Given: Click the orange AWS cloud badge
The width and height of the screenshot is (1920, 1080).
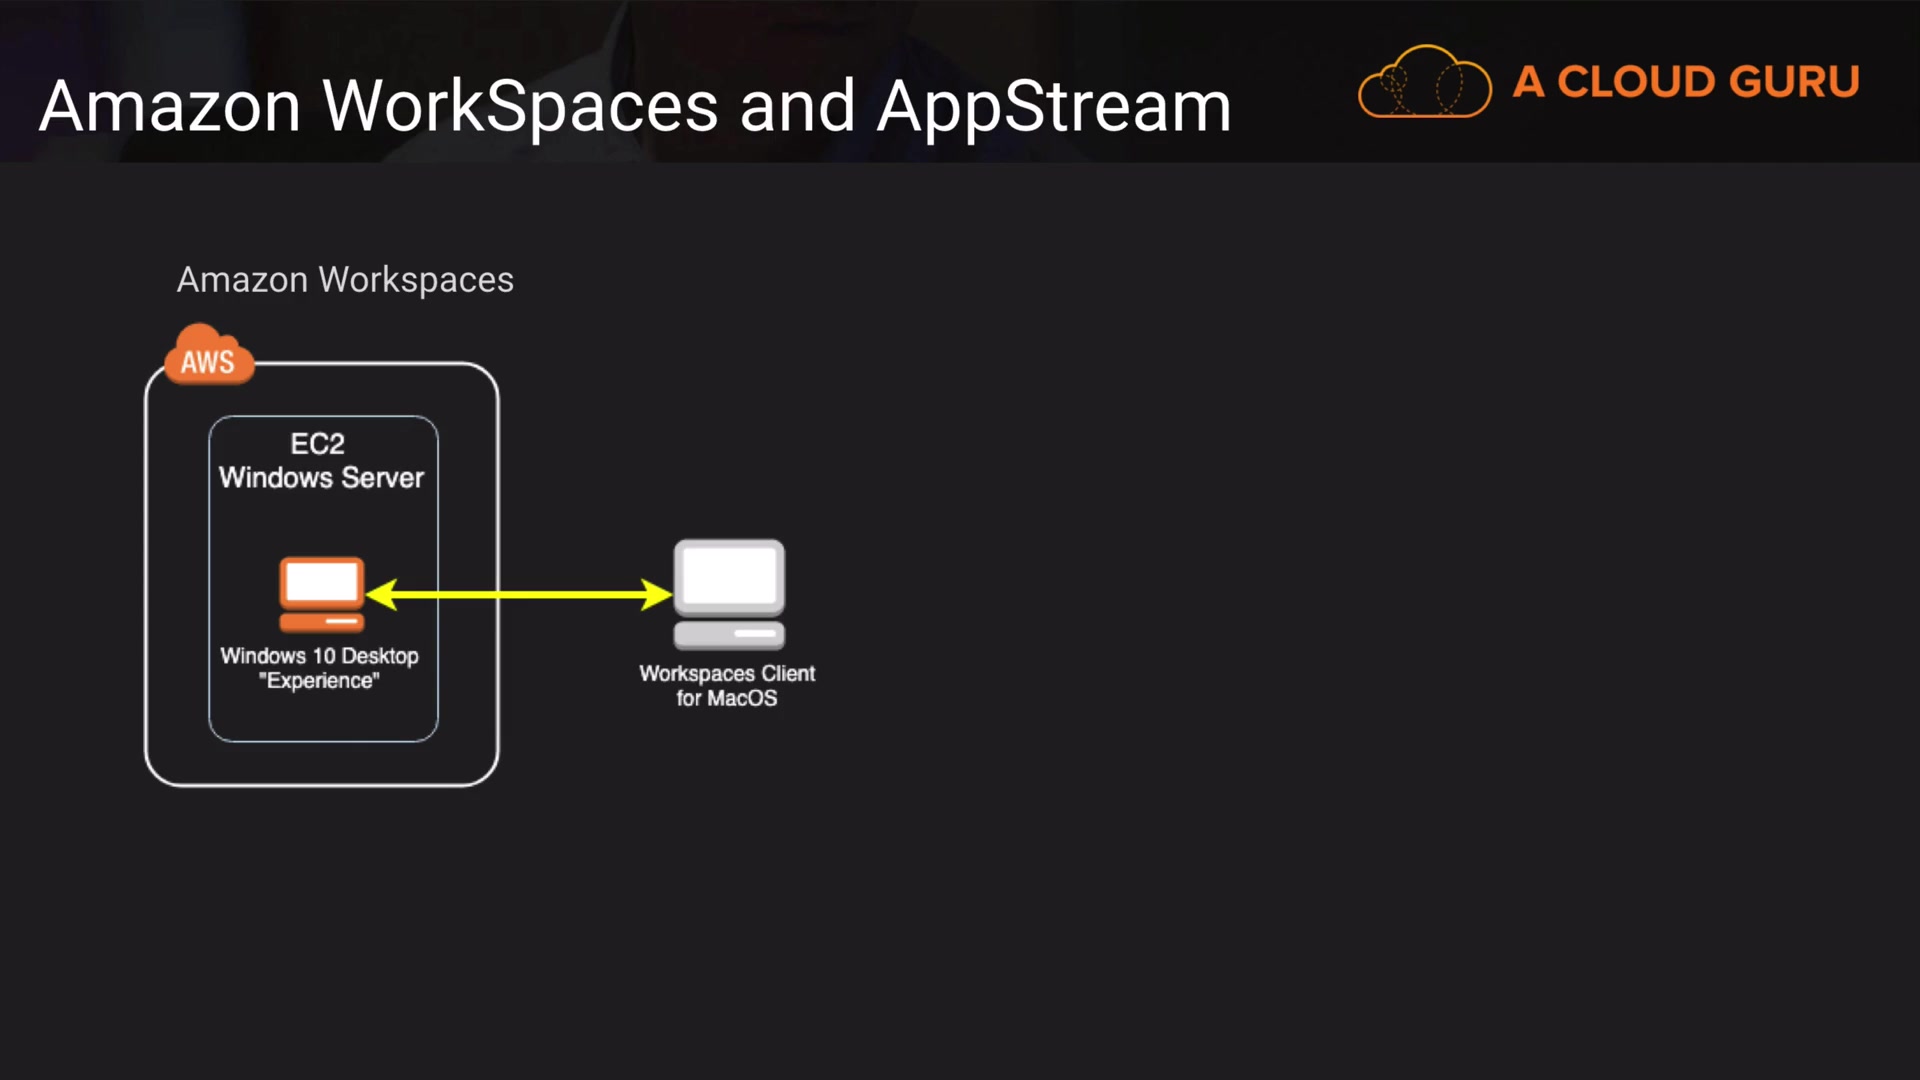Looking at the screenshot, I should pyautogui.click(x=208, y=356).
